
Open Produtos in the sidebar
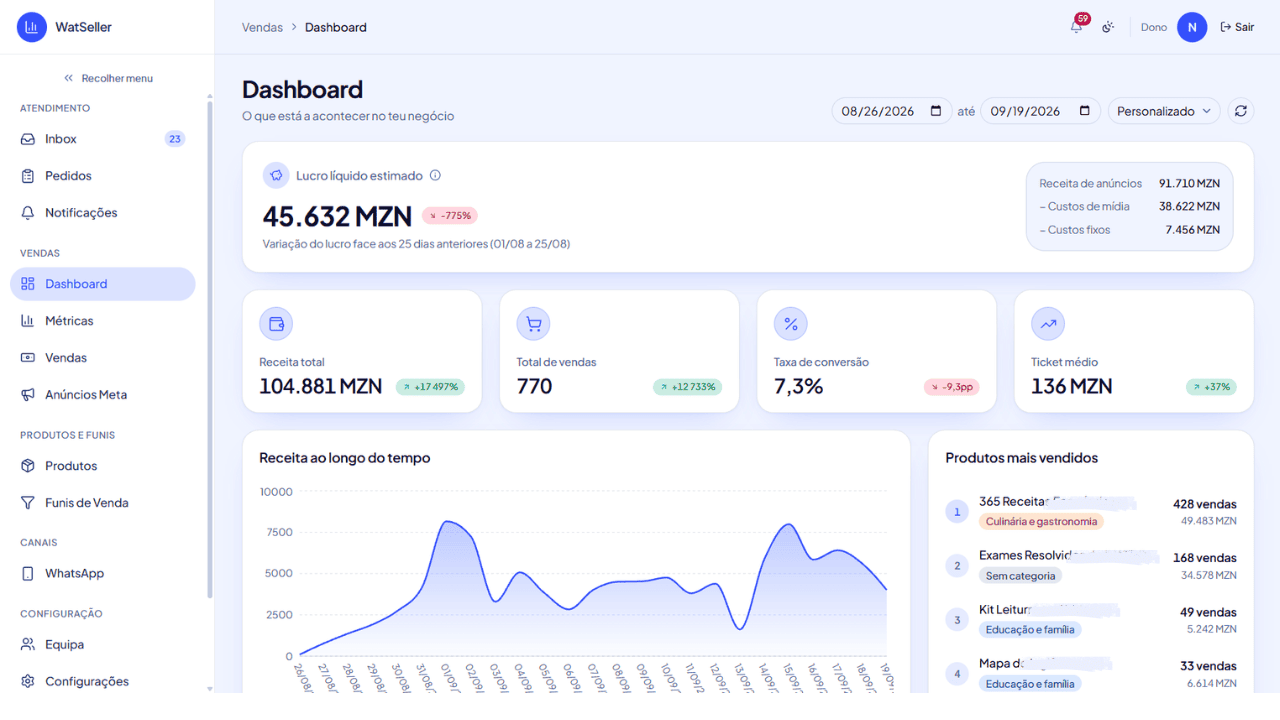102,466
